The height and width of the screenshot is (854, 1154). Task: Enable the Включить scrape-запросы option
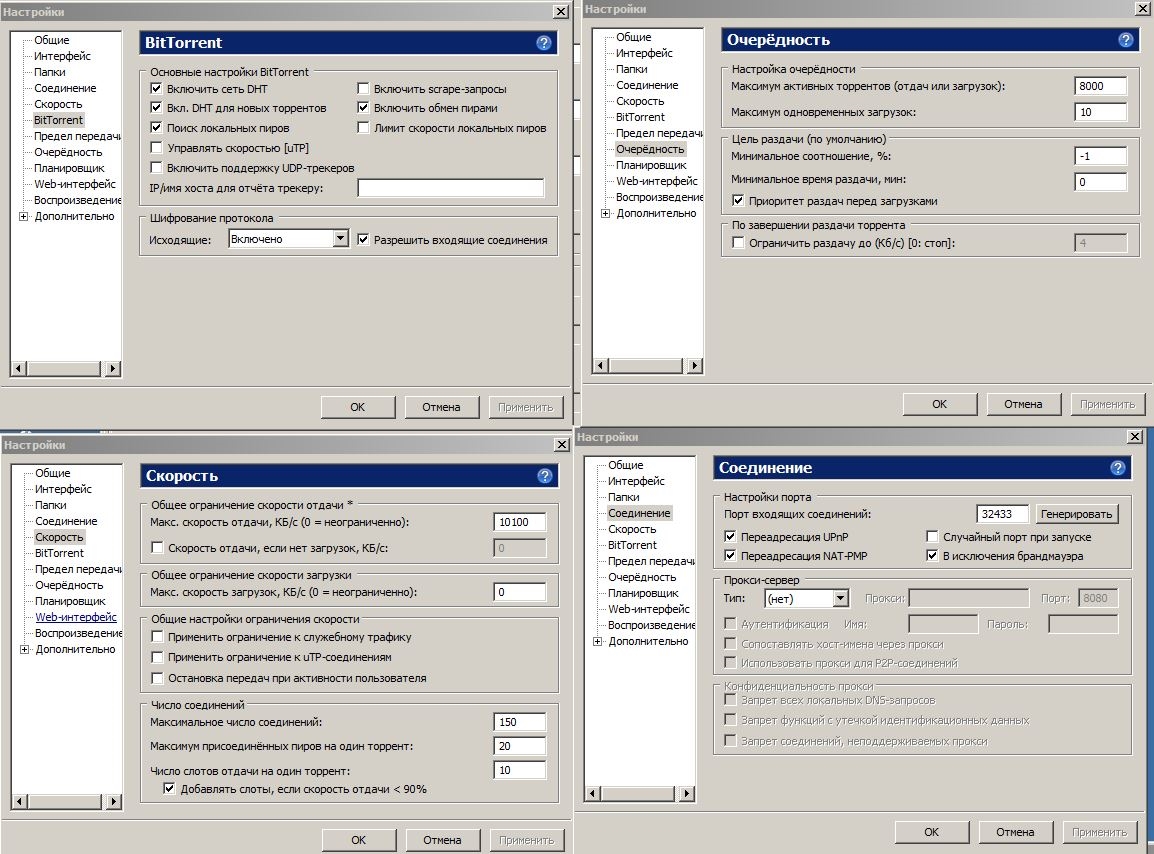click(x=364, y=89)
